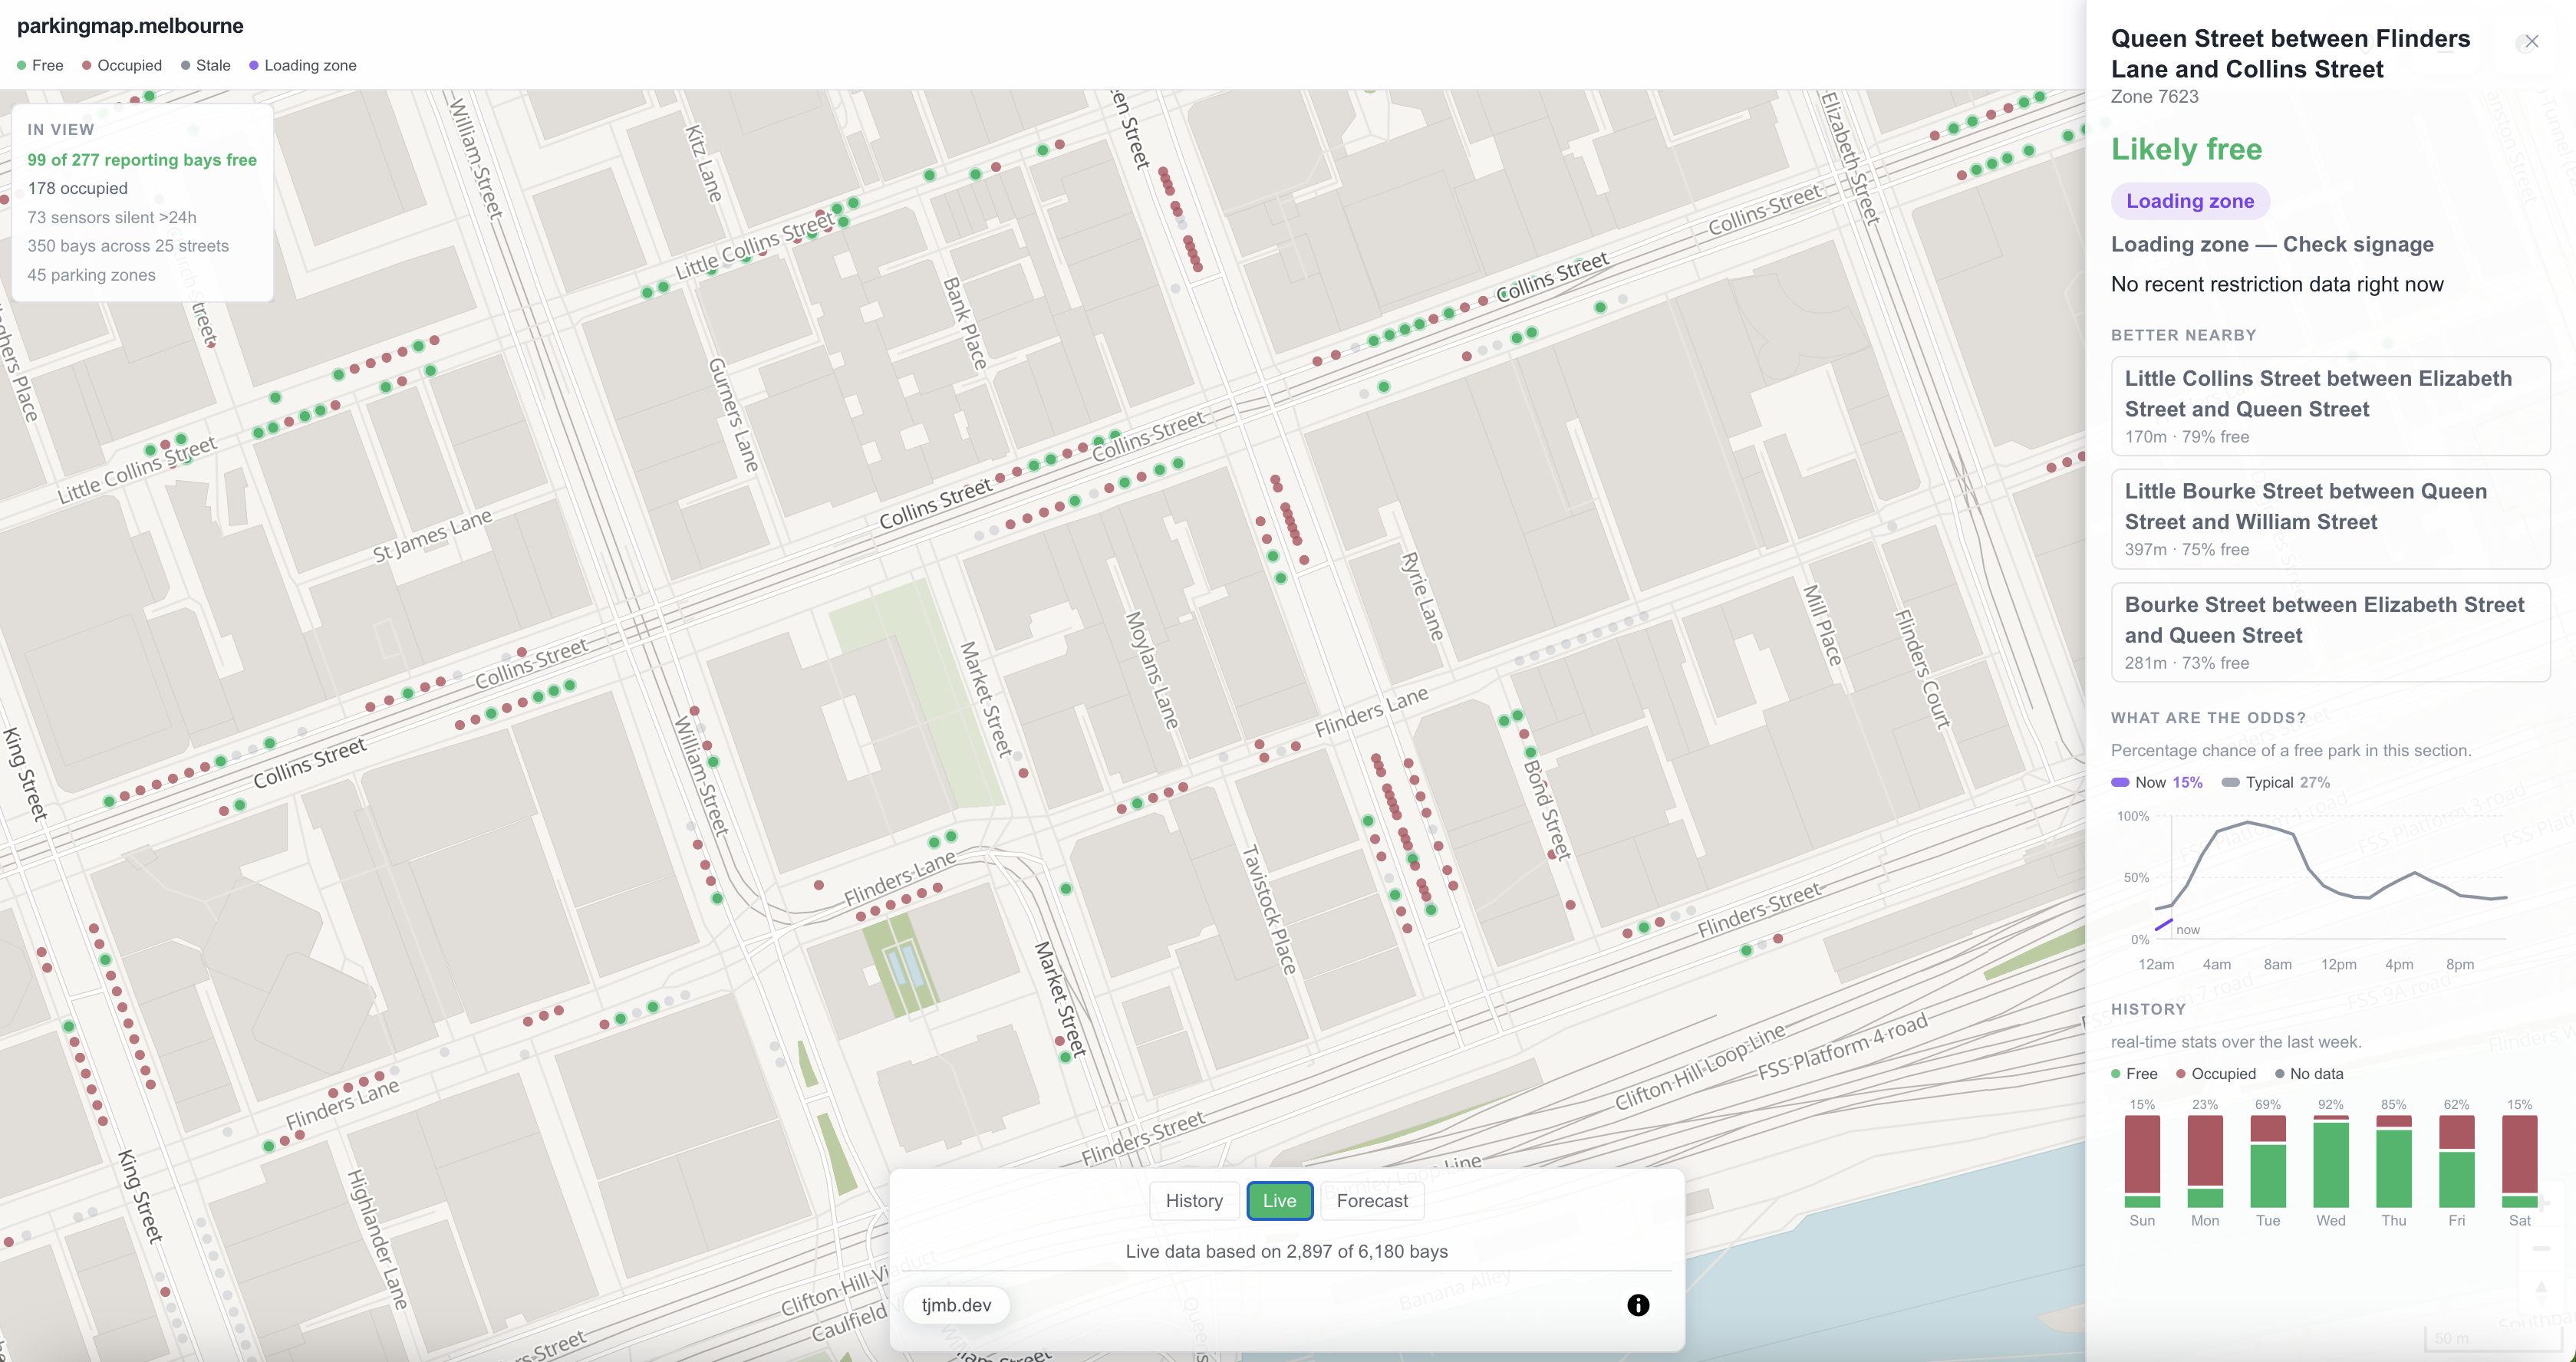Viewport: 2576px width, 1362px height.
Task: Click the 'Highlander Lane' map label
Action: point(377,1240)
